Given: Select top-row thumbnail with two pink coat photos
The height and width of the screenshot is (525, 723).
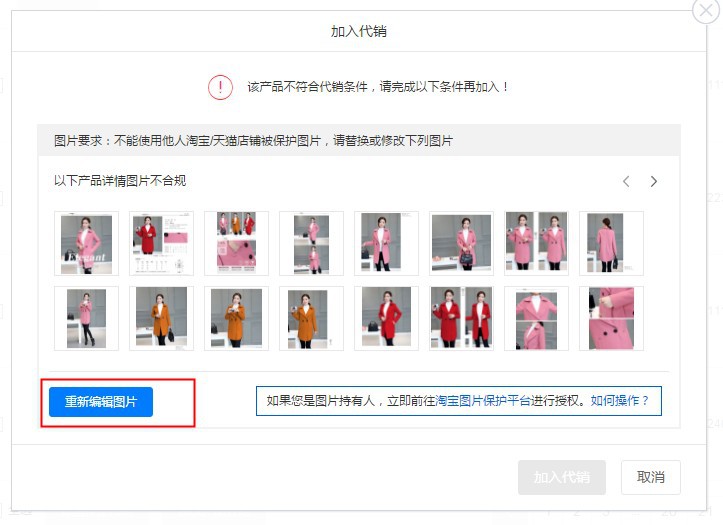Looking at the screenshot, I should (536, 243).
